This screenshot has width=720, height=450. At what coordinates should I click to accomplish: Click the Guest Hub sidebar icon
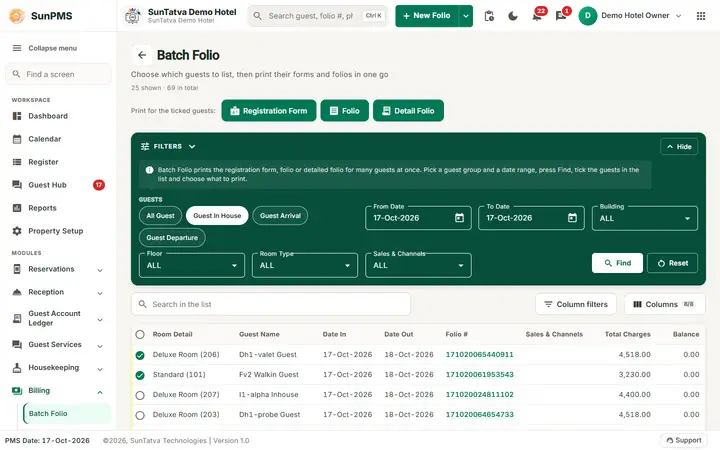17,185
